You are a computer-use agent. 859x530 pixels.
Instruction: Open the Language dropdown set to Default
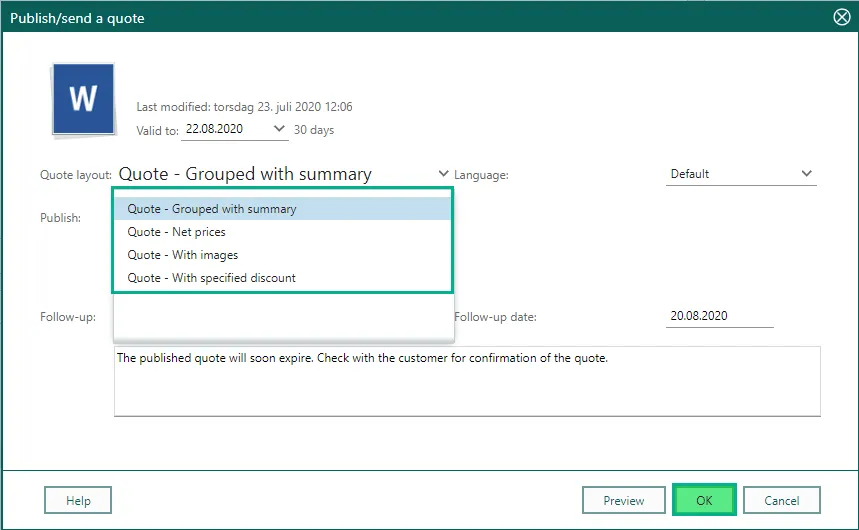point(741,174)
